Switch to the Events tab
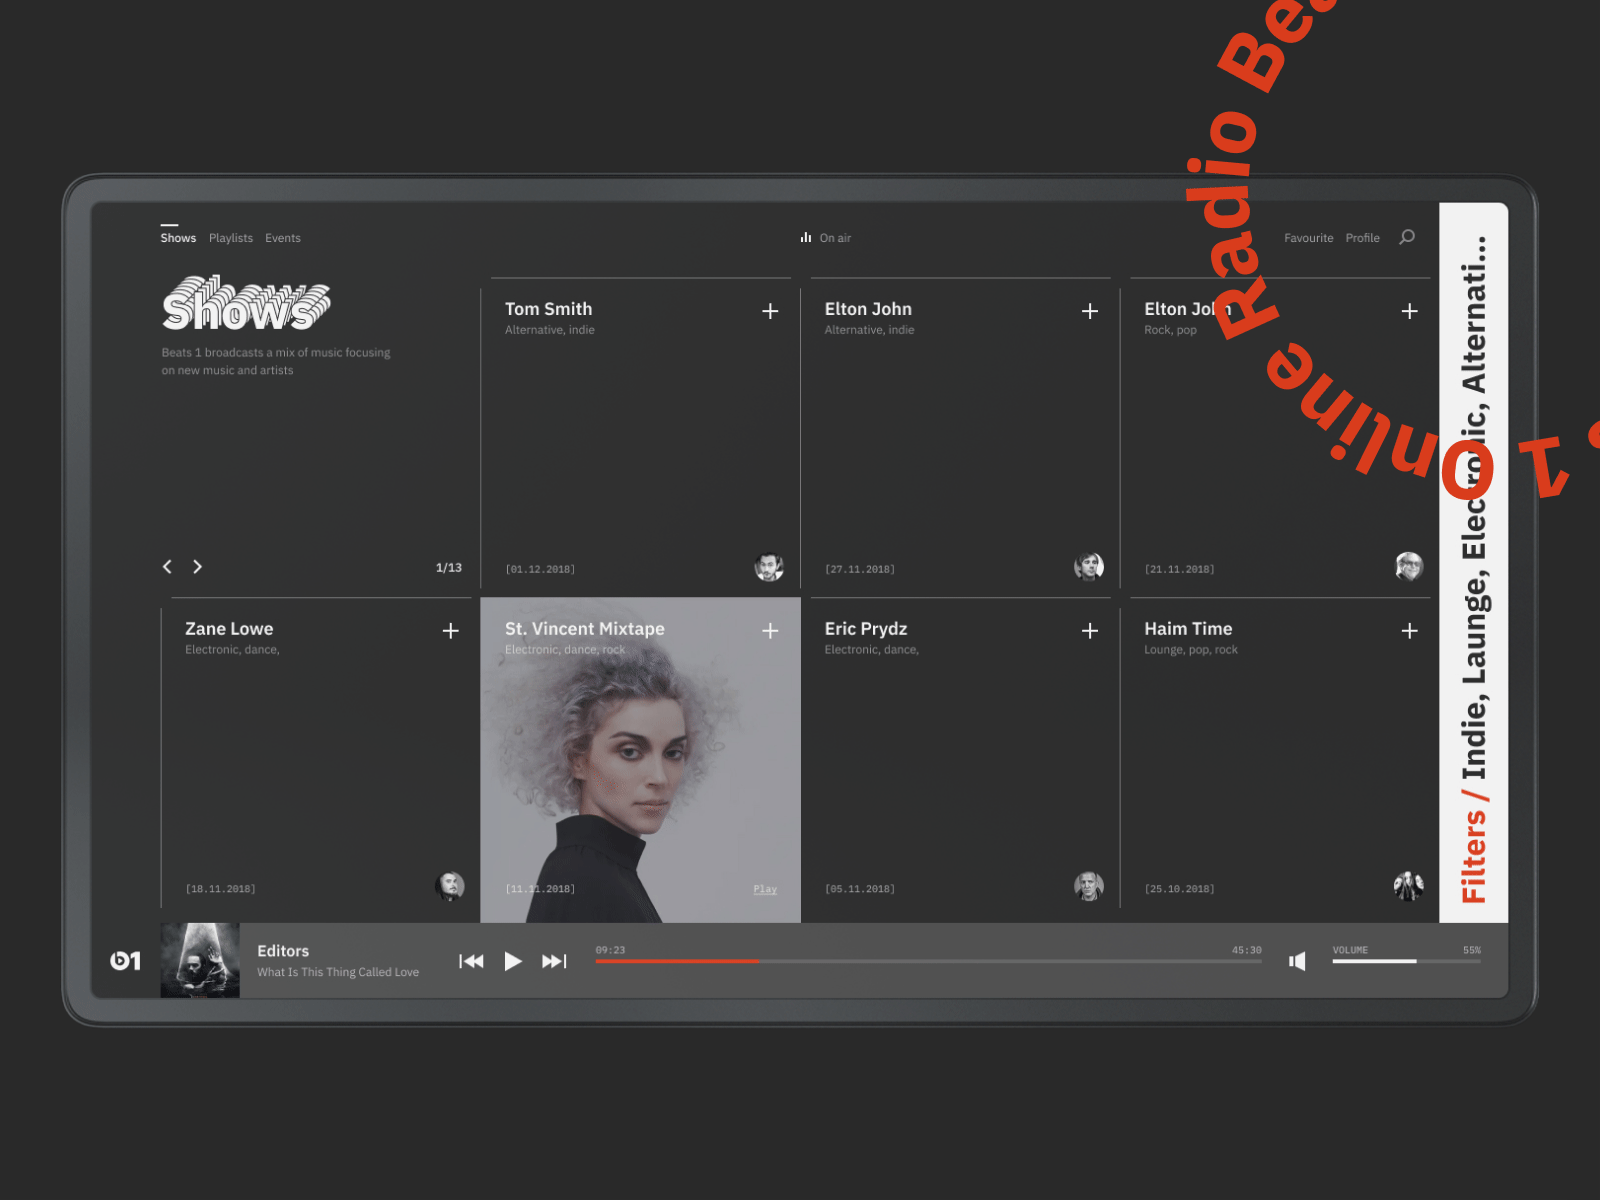This screenshot has width=1600, height=1200. click(x=283, y=237)
